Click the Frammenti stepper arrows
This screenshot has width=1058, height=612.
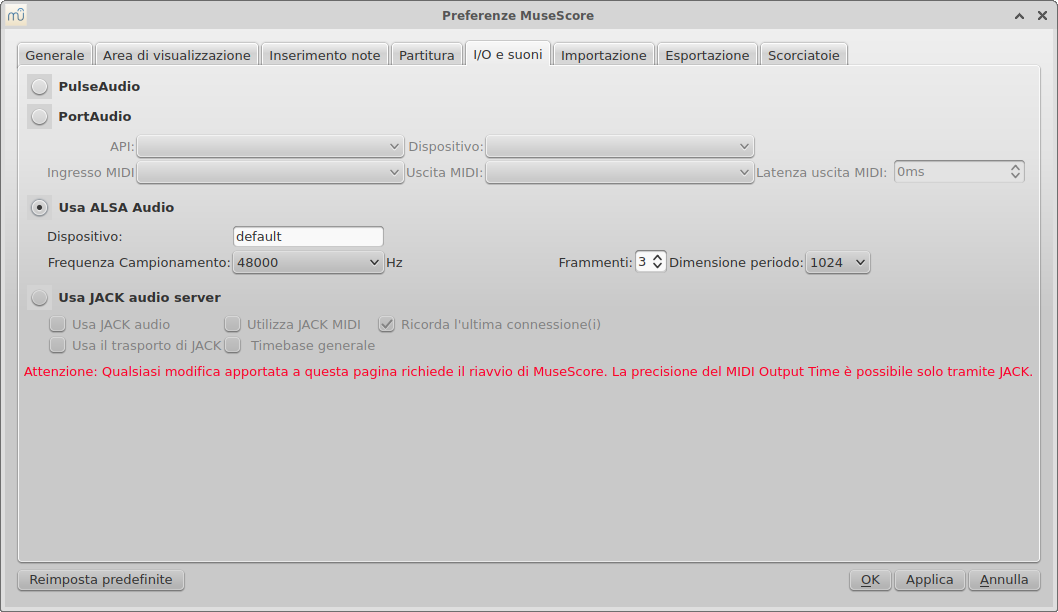(x=657, y=262)
